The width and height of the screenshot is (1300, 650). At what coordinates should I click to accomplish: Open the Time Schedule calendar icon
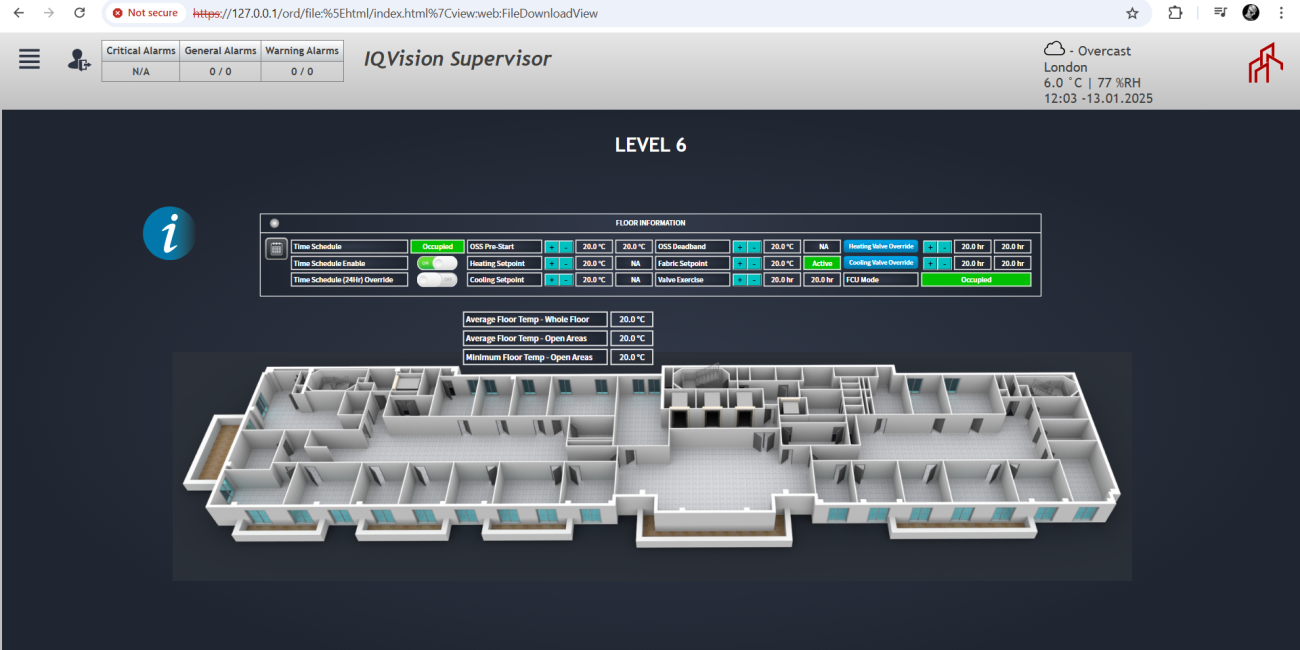[x=276, y=249]
